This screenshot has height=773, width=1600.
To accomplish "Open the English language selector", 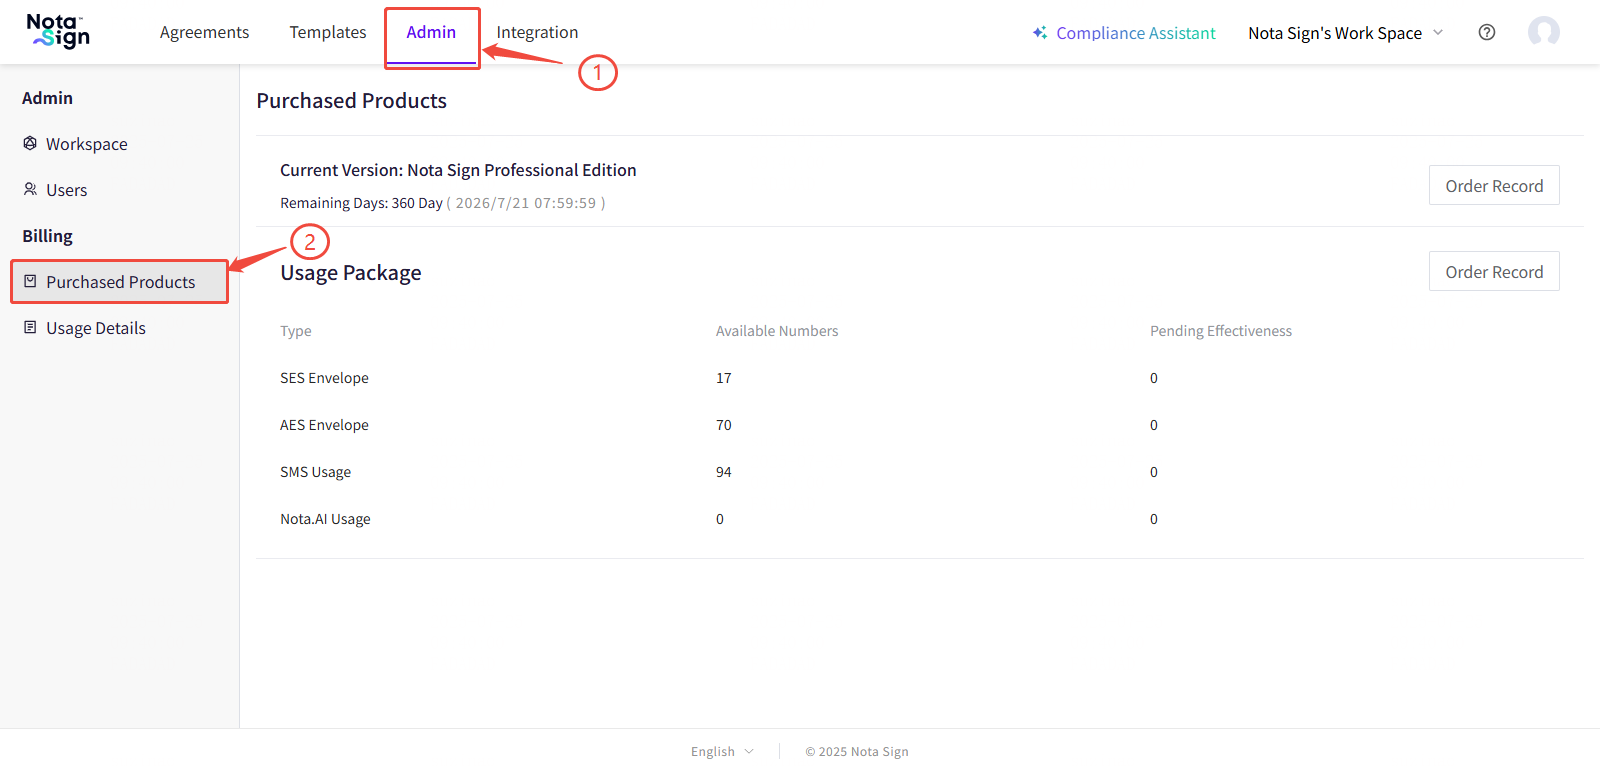I will pos(722,751).
